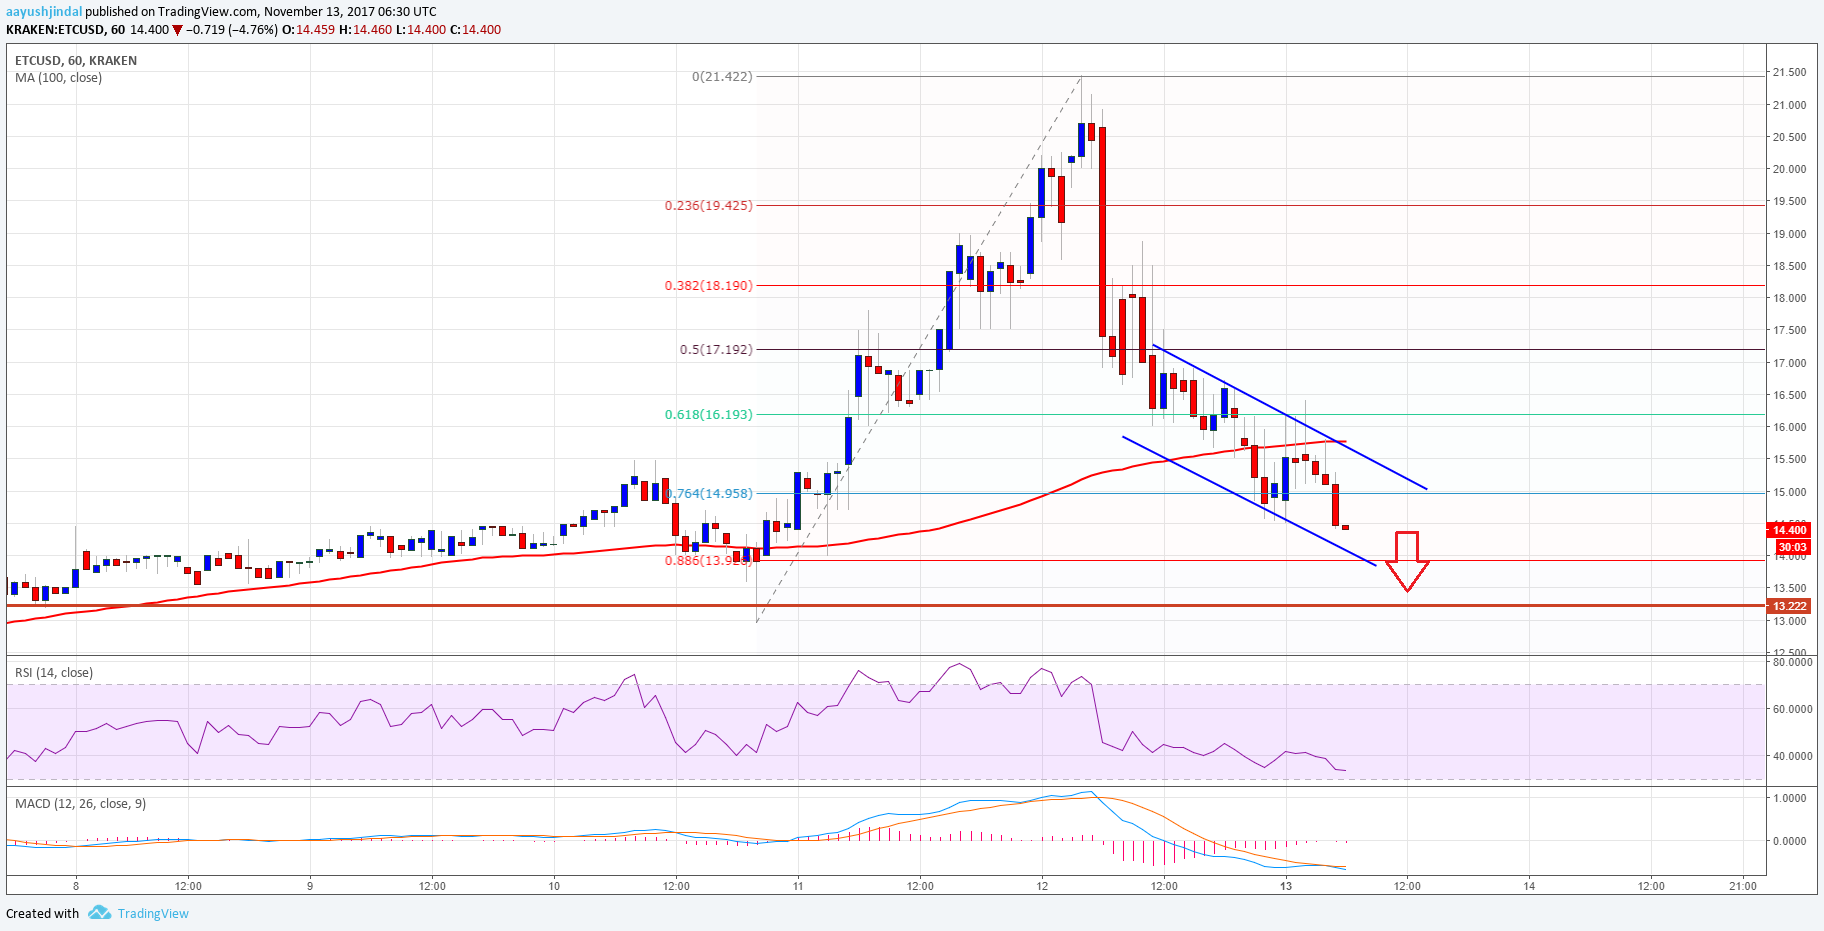This screenshot has width=1824, height=931.
Task: Click the 0.382(18.190) Fibonacci label
Action: click(708, 285)
